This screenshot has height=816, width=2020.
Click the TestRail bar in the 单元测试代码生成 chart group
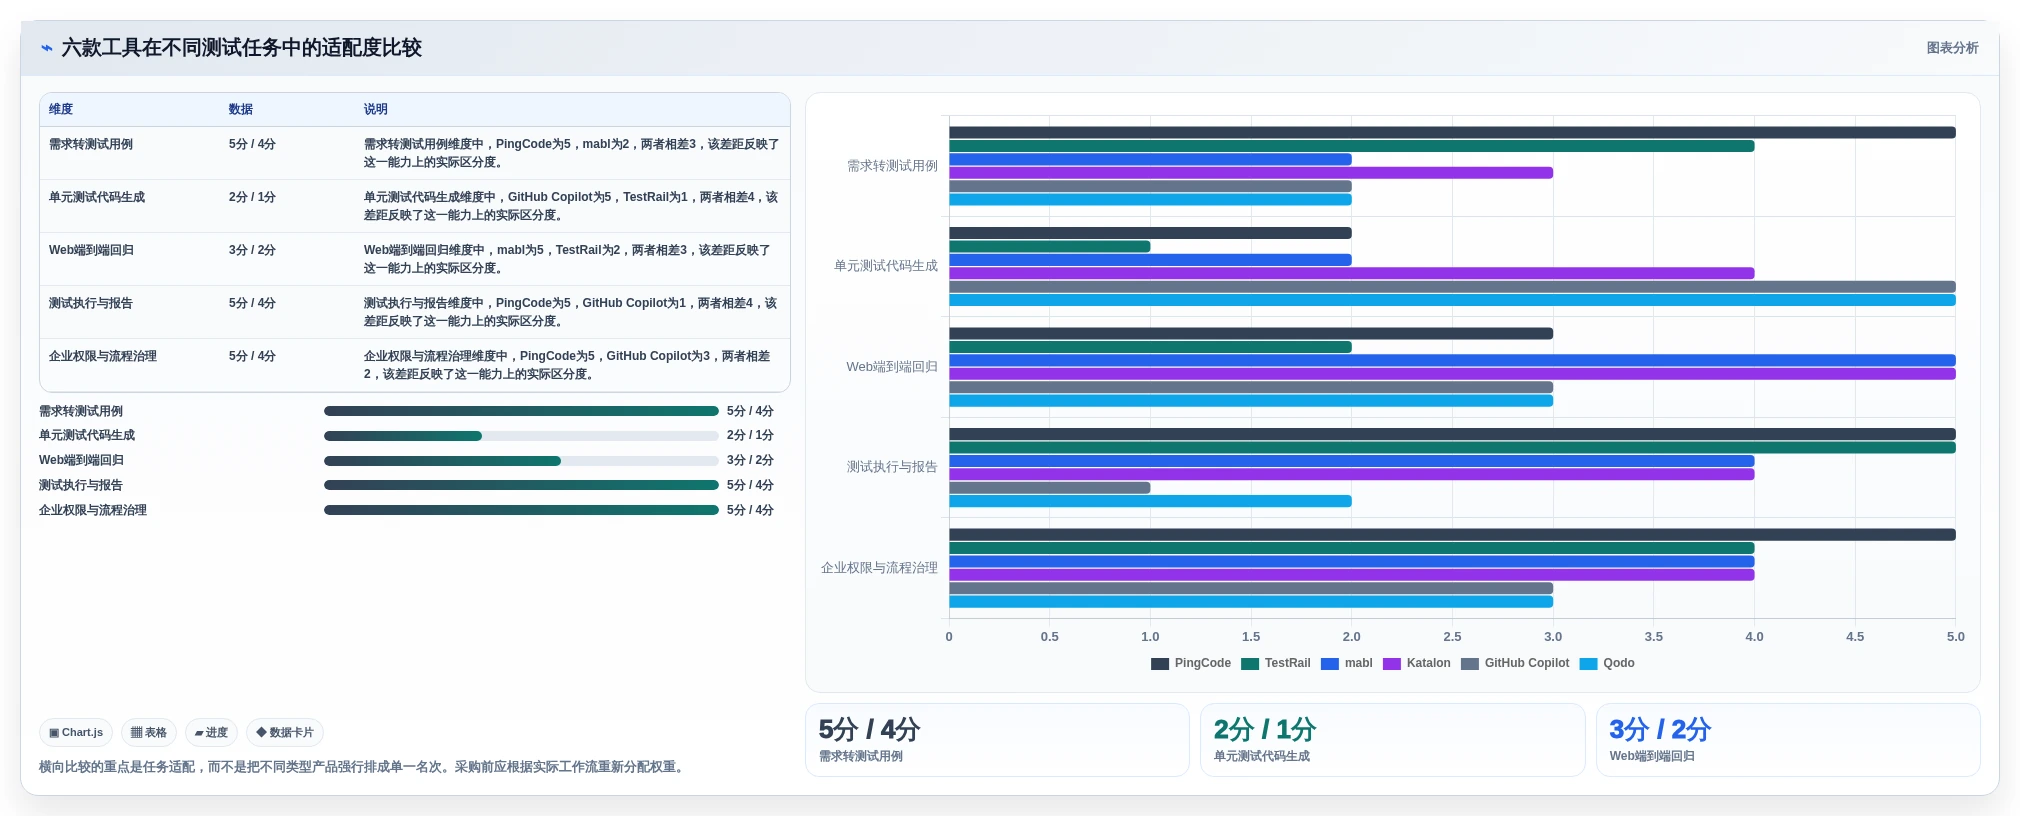tap(1050, 247)
